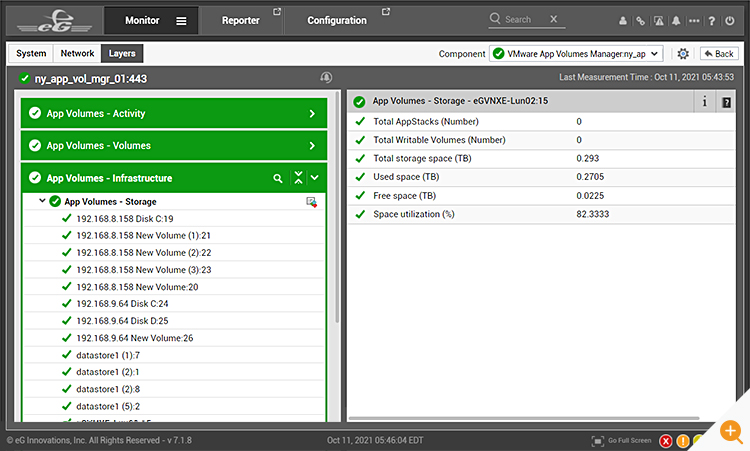Open the user profile icon
The width and height of the screenshot is (750, 451).
[623, 21]
